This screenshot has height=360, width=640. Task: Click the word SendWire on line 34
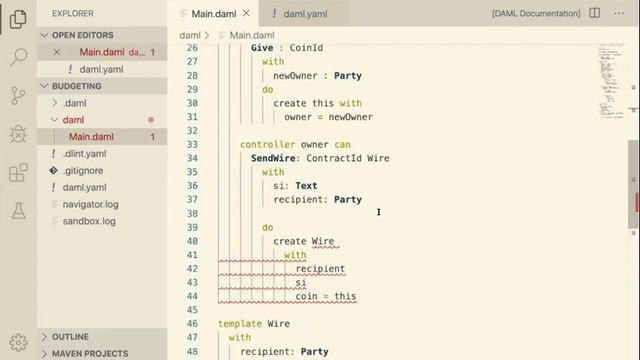tap(273, 158)
